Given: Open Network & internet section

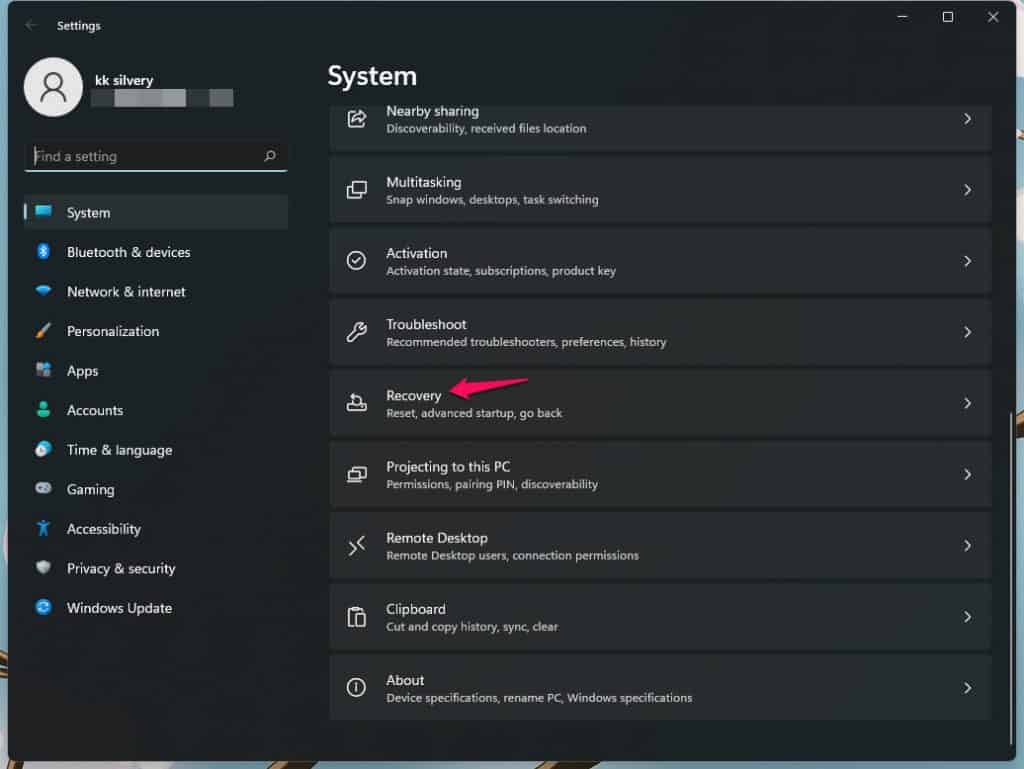Looking at the screenshot, I should click(x=126, y=292).
